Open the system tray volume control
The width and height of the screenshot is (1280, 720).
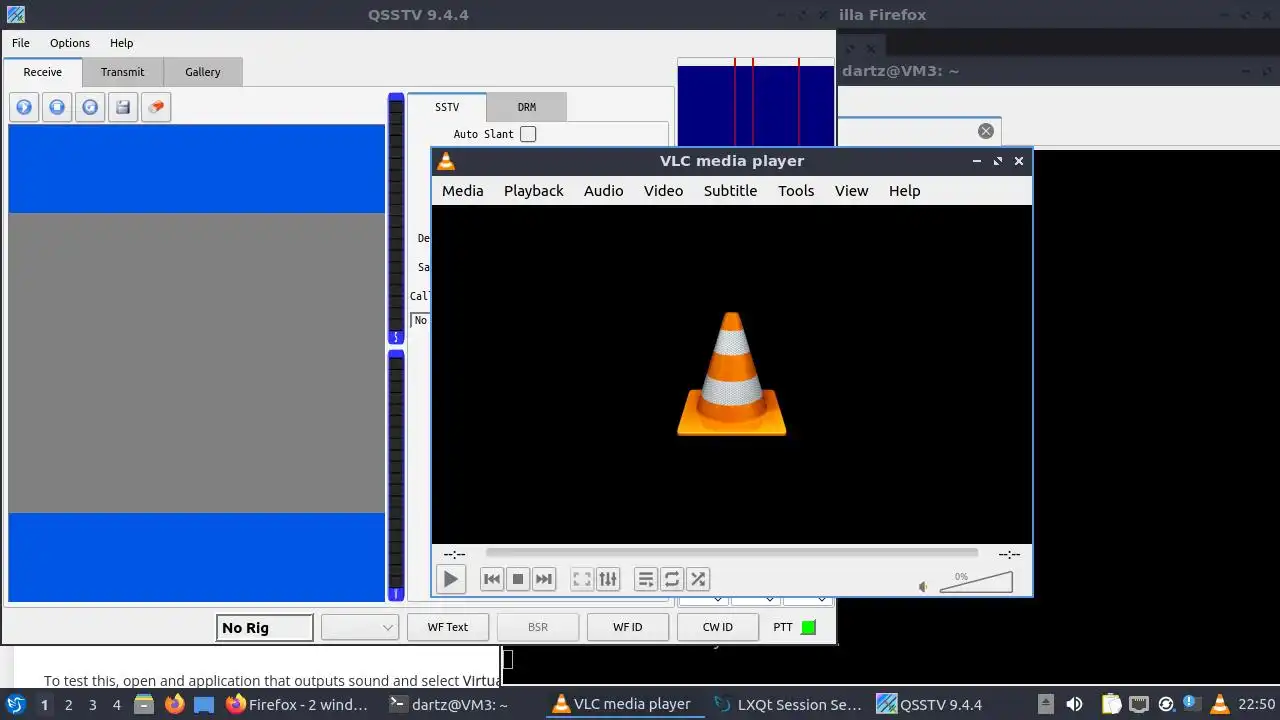pos(1074,704)
